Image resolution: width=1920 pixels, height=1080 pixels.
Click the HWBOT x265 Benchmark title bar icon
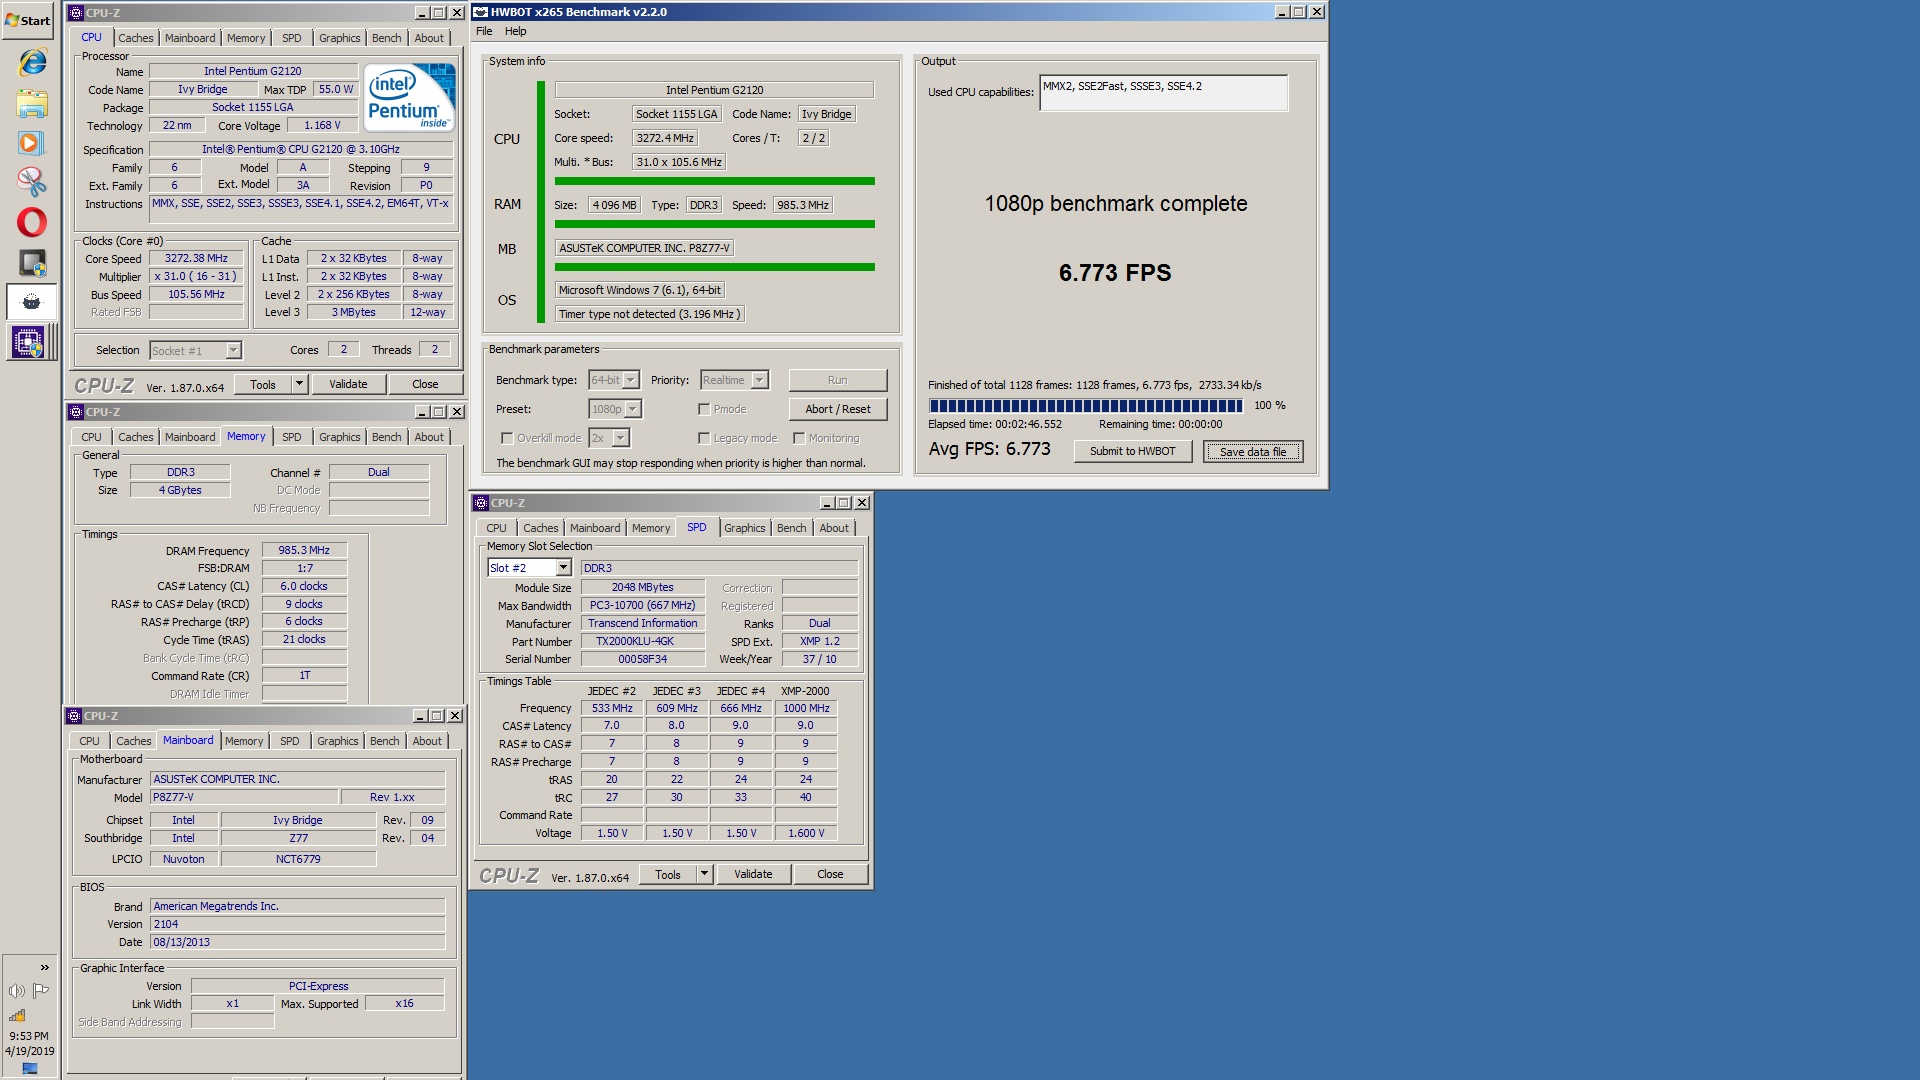pyautogui.click(x=480, y=12)
